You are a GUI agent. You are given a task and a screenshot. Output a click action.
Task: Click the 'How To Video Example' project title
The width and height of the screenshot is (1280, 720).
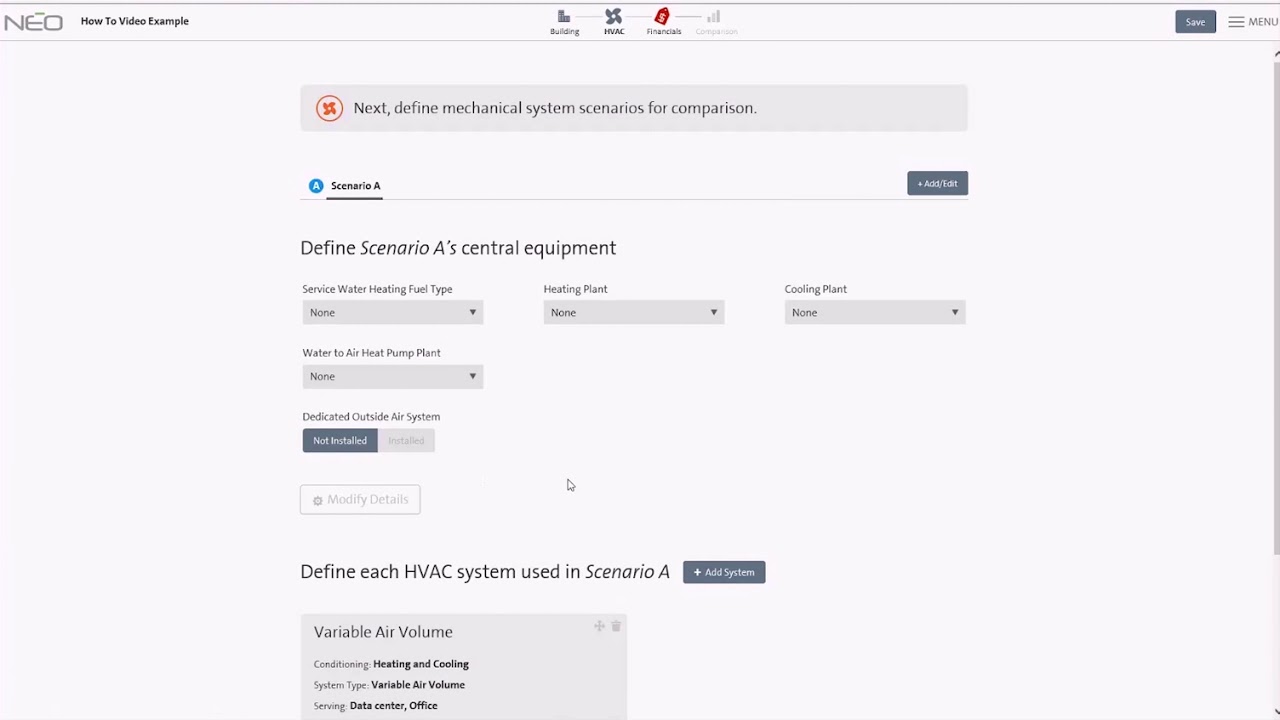[135, 21]
